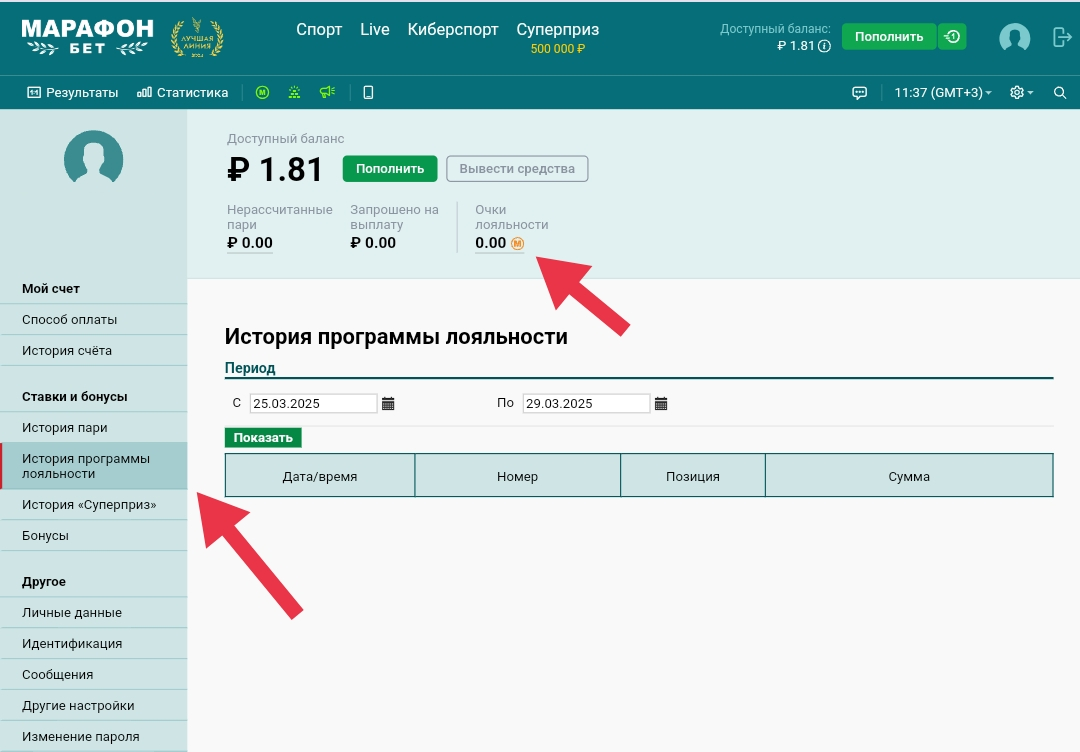This screenshot has width=1080, height=752.
Task: Open the Результаты link in the toolbar
Action: click(73, 93)
